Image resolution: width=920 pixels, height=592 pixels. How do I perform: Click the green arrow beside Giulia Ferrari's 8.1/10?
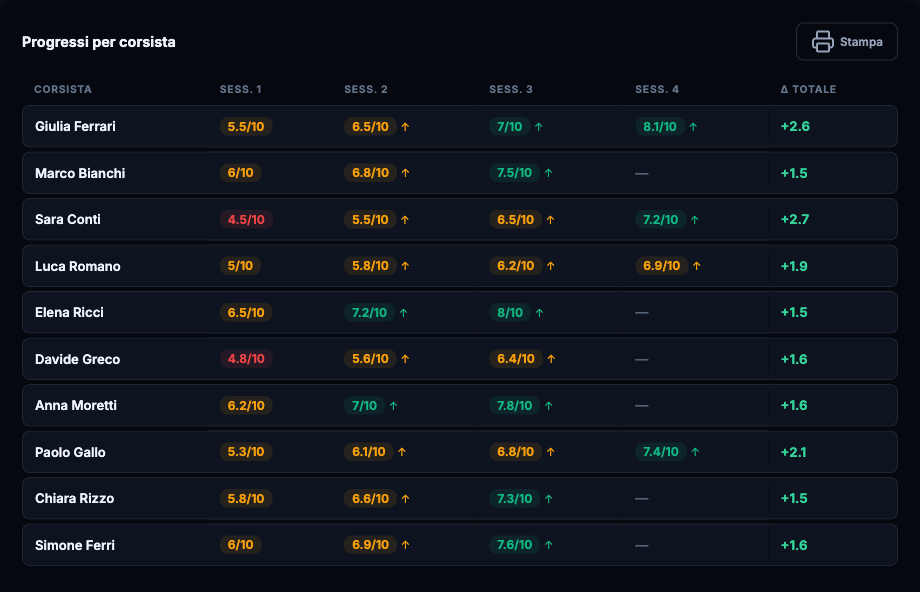tap(694, 127)
